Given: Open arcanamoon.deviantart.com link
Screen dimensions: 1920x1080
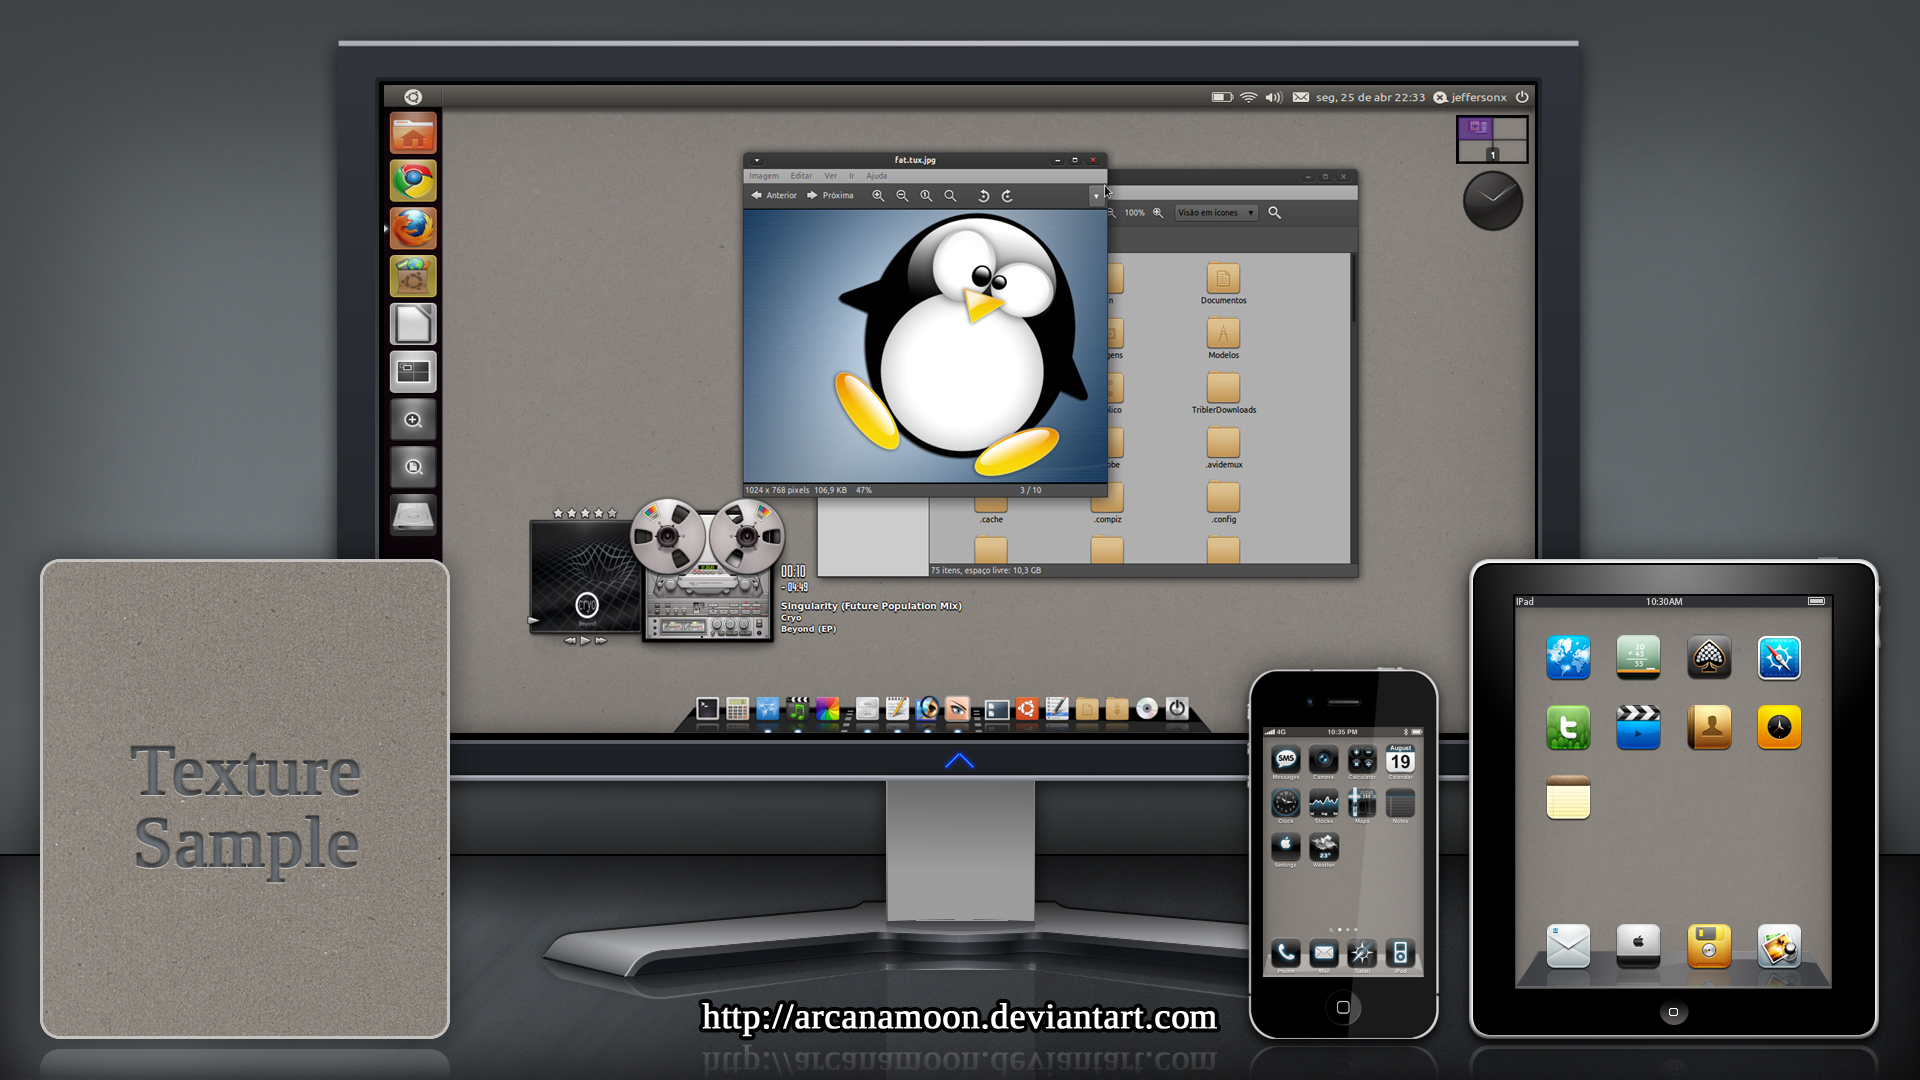Looking at the screenshot, I should pyautogui.click(x=959, y=1016).
